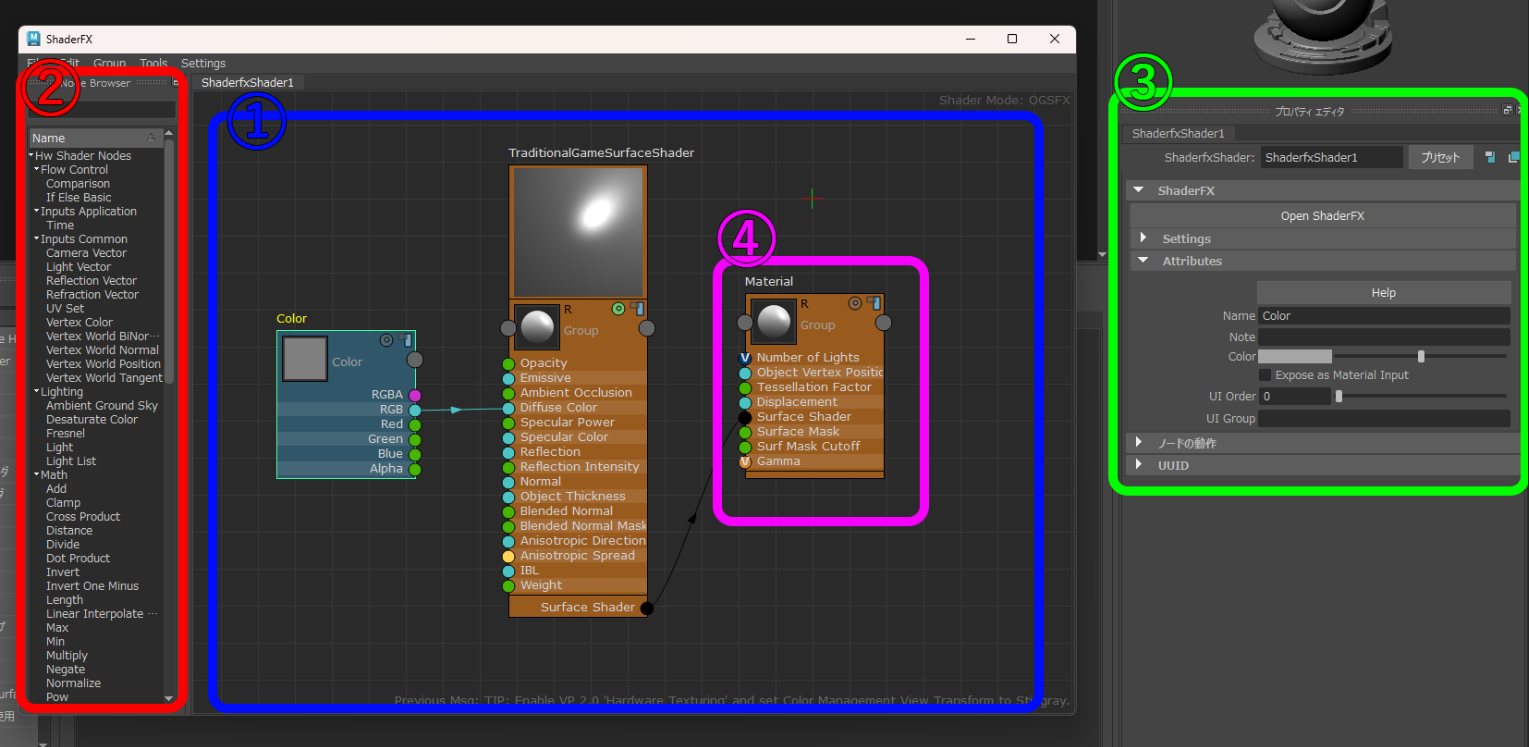1529x747 pixels.
Task: Click the Color node's gray swatch preview
Action: (305, 359)
